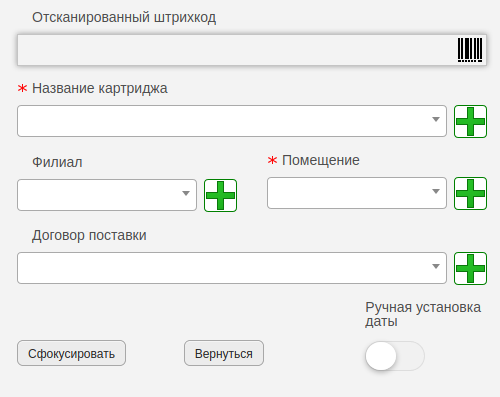This screenshot has width=500, height=397.
Task: Click the Вернуться button
Action: tap(224, 353)
